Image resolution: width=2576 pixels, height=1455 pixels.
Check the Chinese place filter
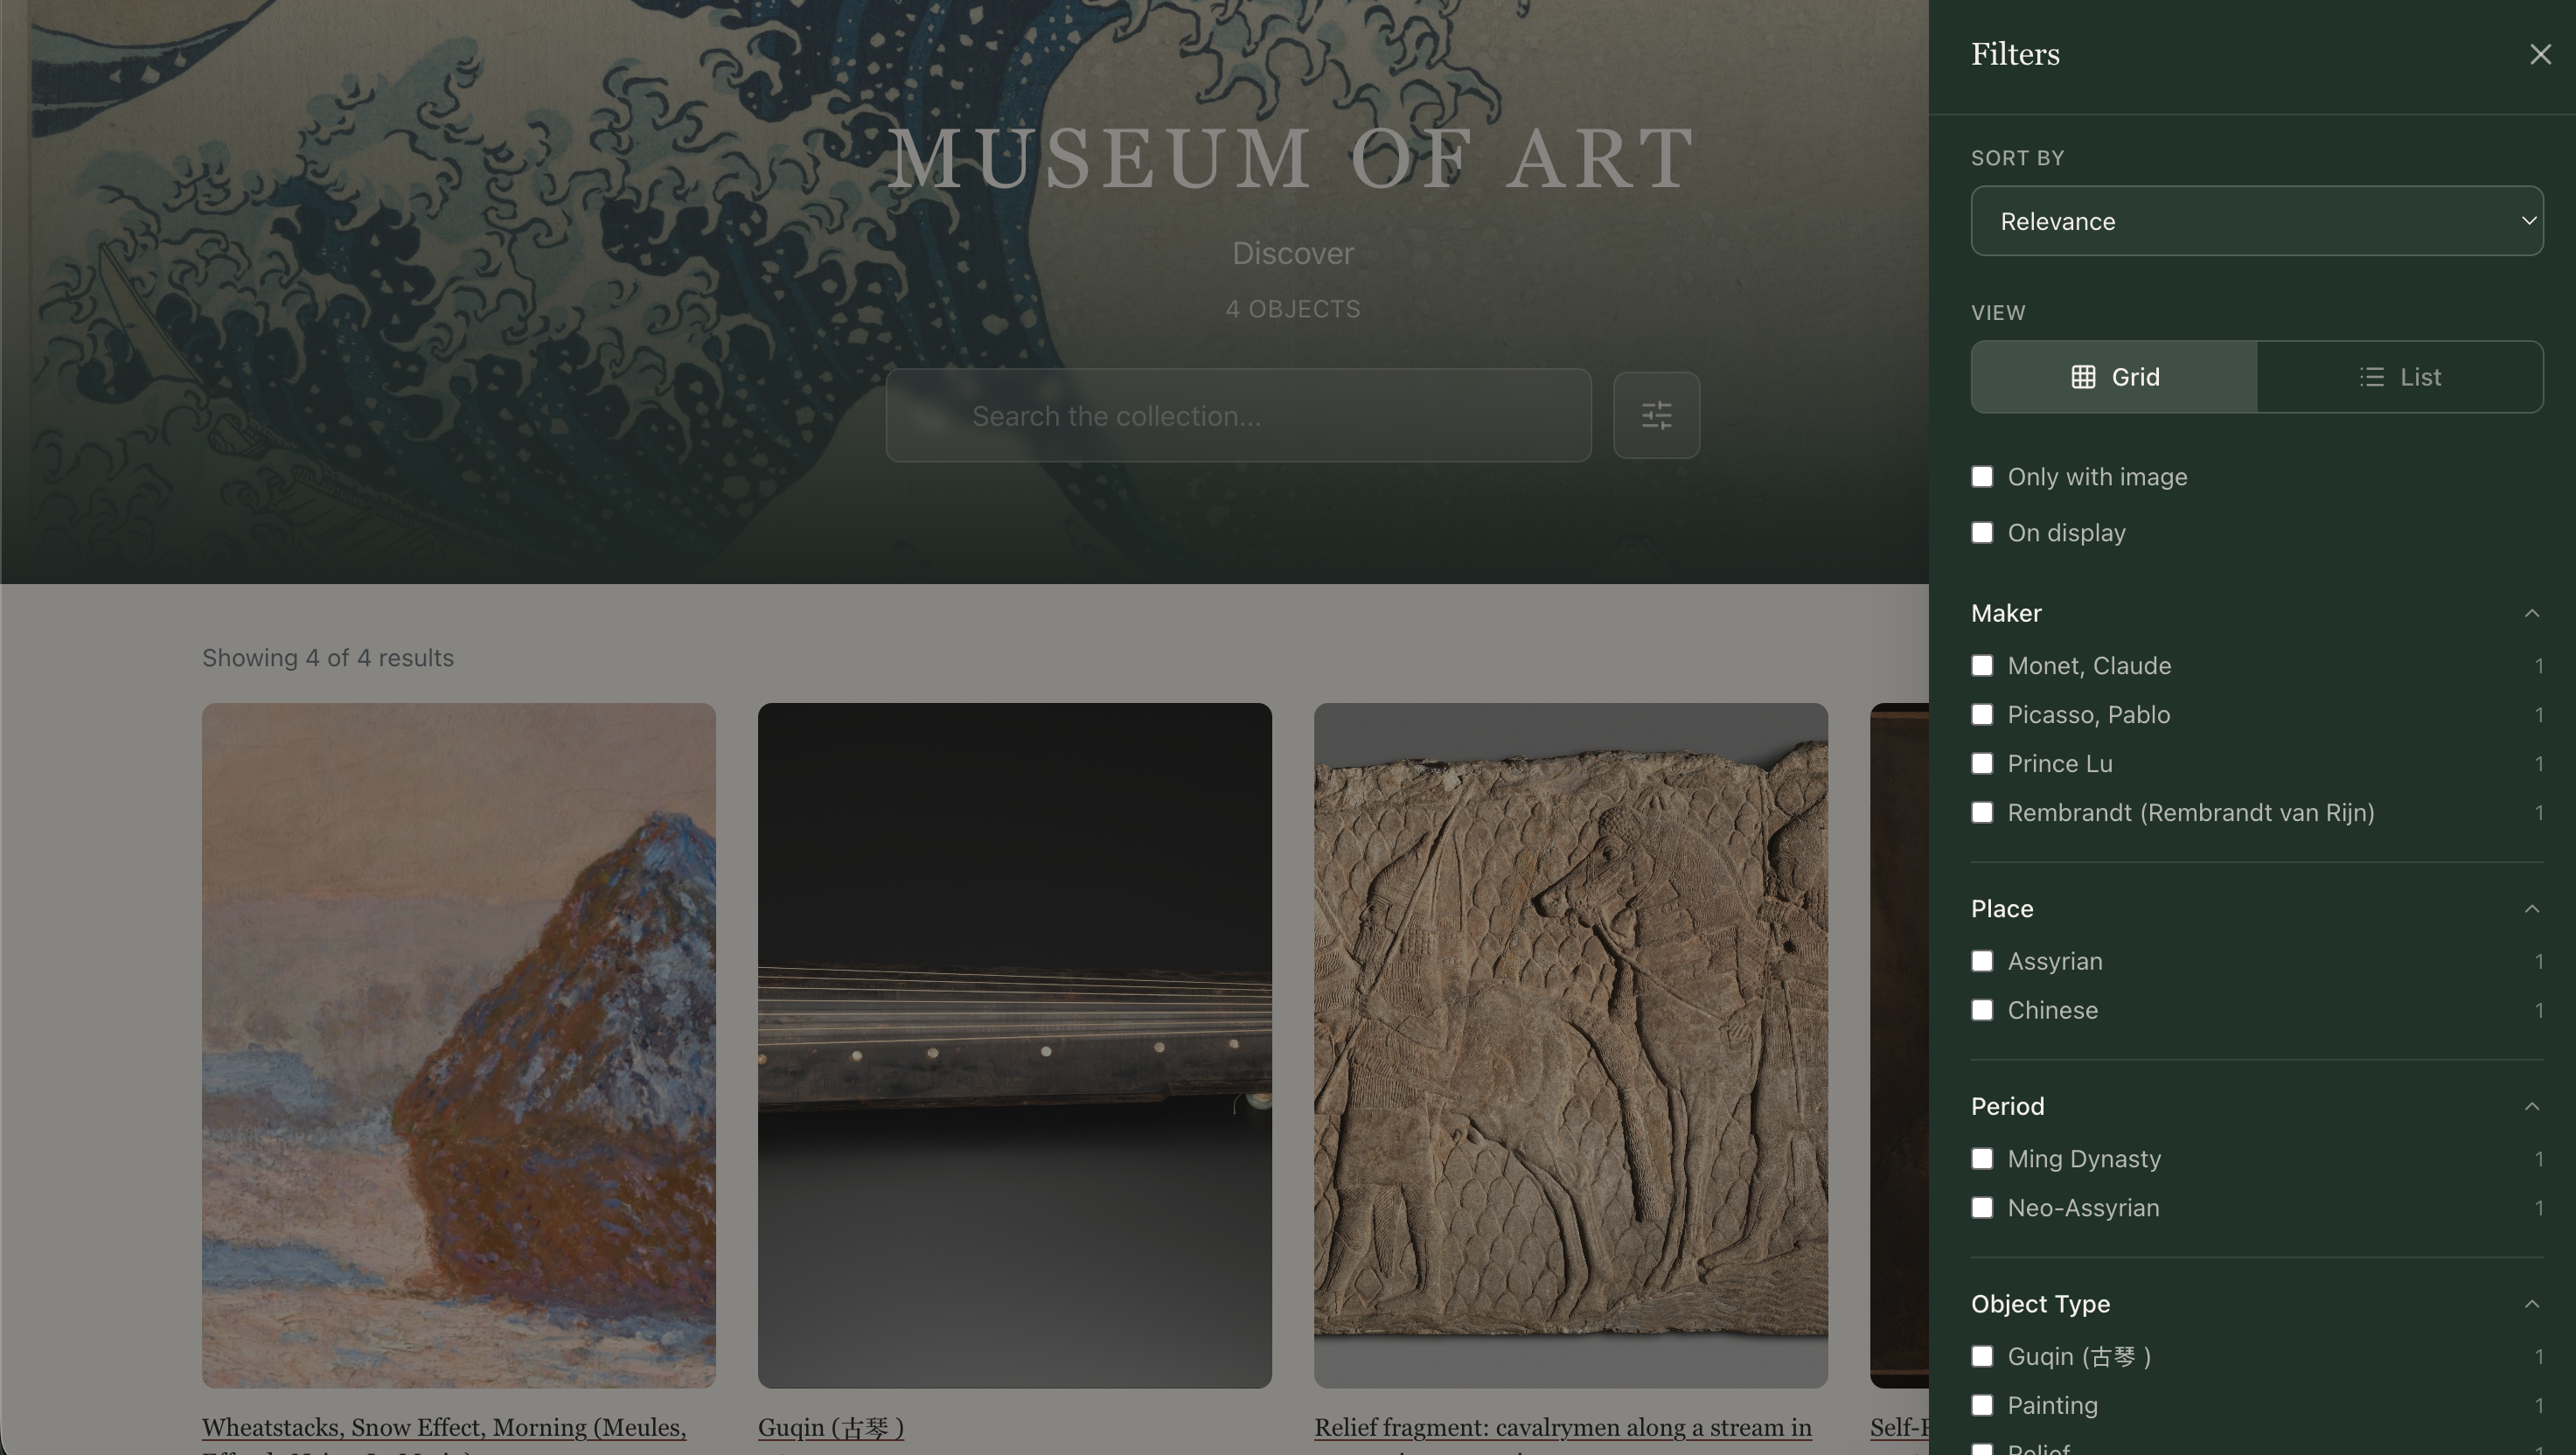coord(1982,1011)
